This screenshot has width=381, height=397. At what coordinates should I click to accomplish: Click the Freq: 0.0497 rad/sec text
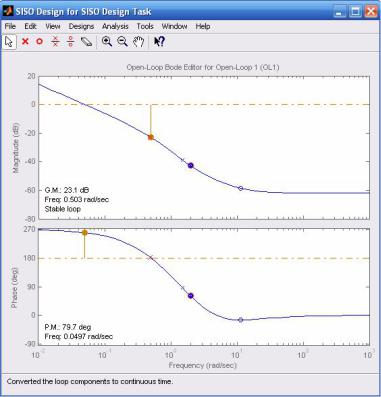79,336
